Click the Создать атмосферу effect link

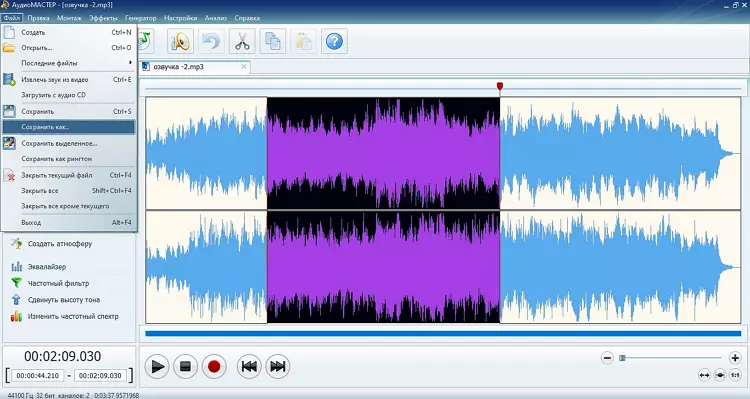[60, 244]
